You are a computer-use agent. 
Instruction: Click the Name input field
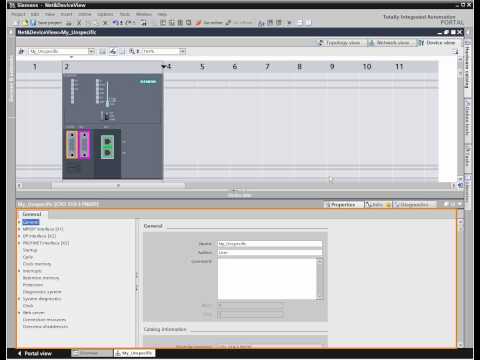(x=270, y=244)
